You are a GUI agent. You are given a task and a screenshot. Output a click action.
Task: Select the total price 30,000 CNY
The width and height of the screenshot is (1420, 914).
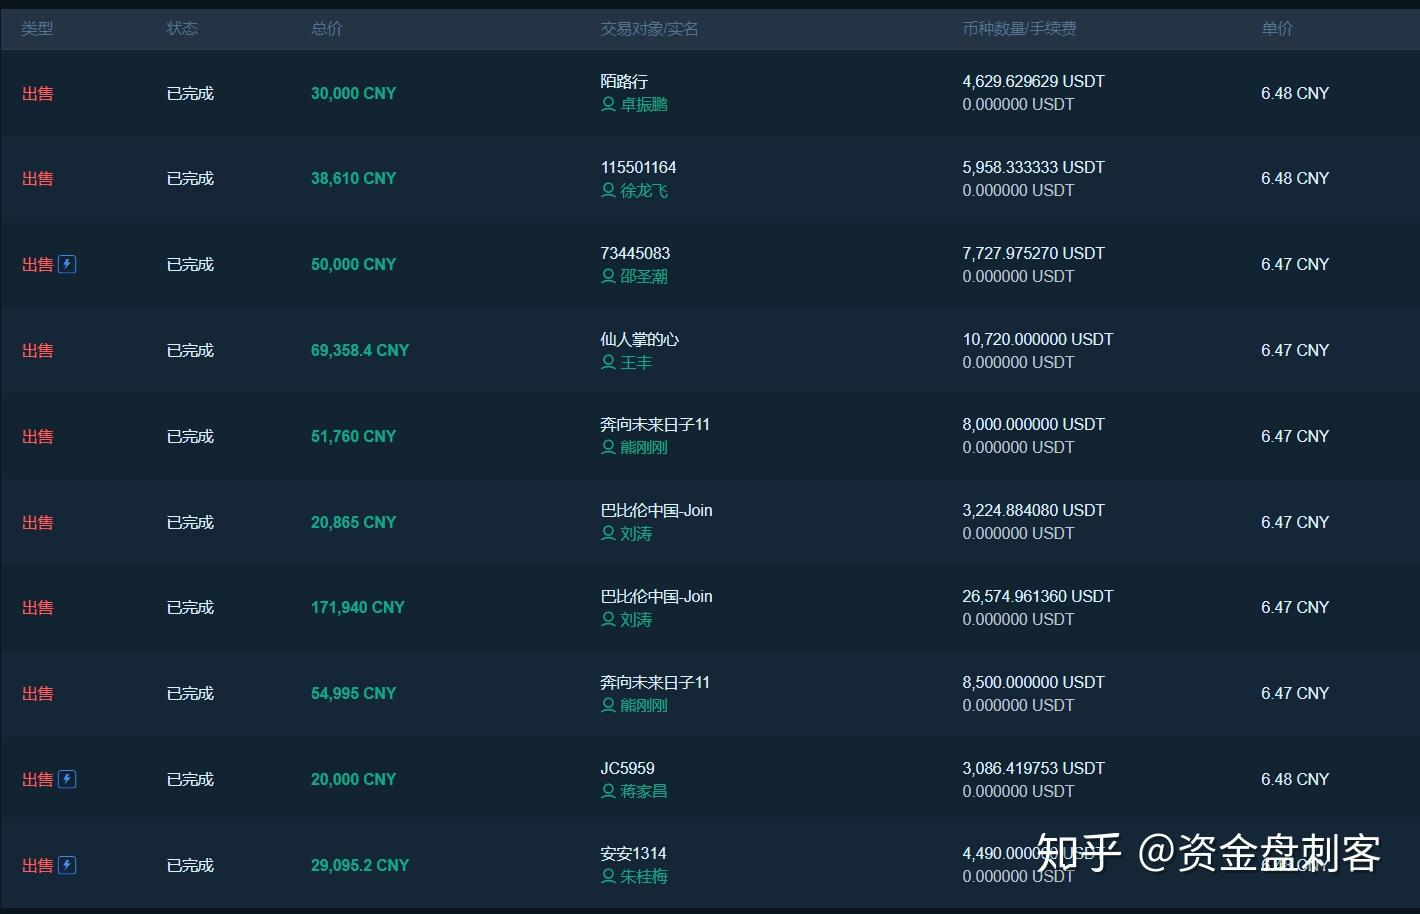353,93
